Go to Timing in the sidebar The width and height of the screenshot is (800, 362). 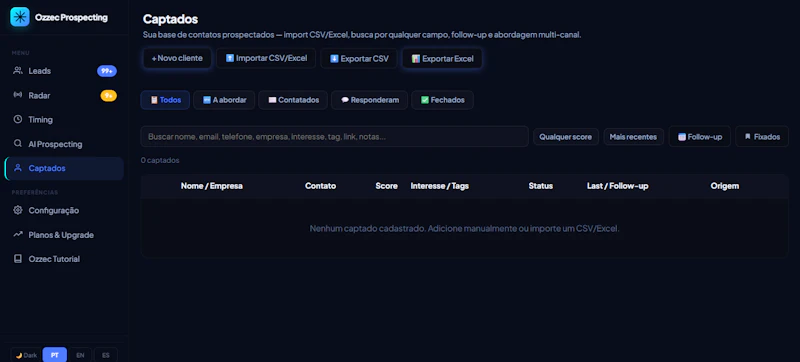point(64,119)
